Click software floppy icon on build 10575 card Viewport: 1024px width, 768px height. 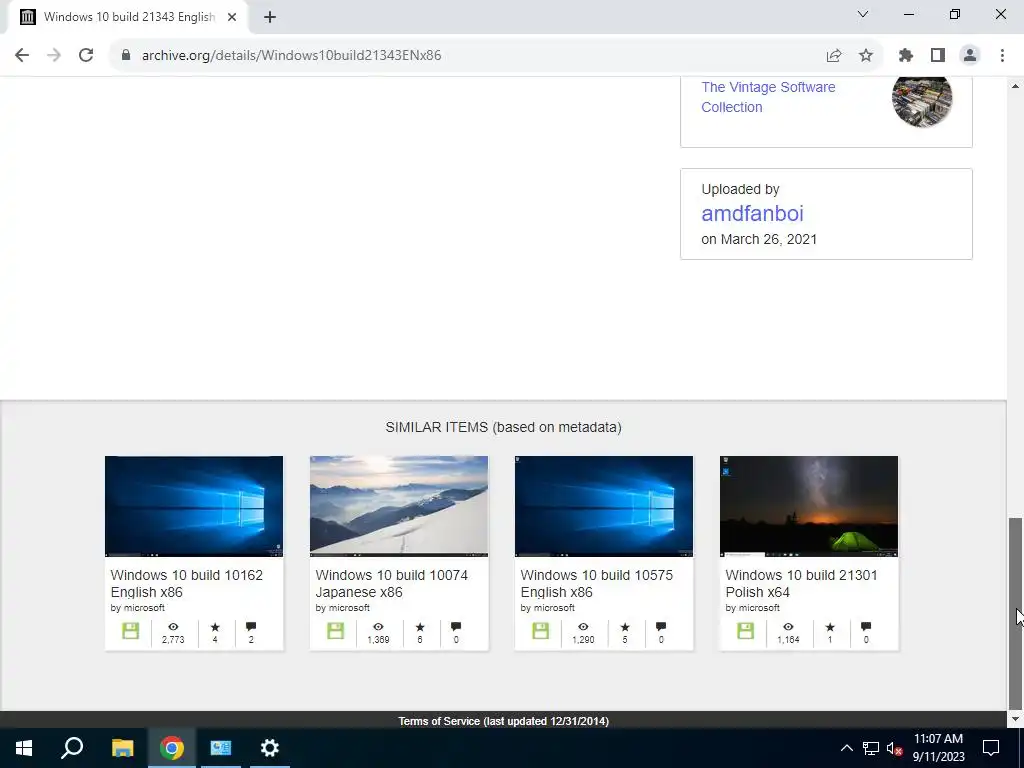pos(541,630)
